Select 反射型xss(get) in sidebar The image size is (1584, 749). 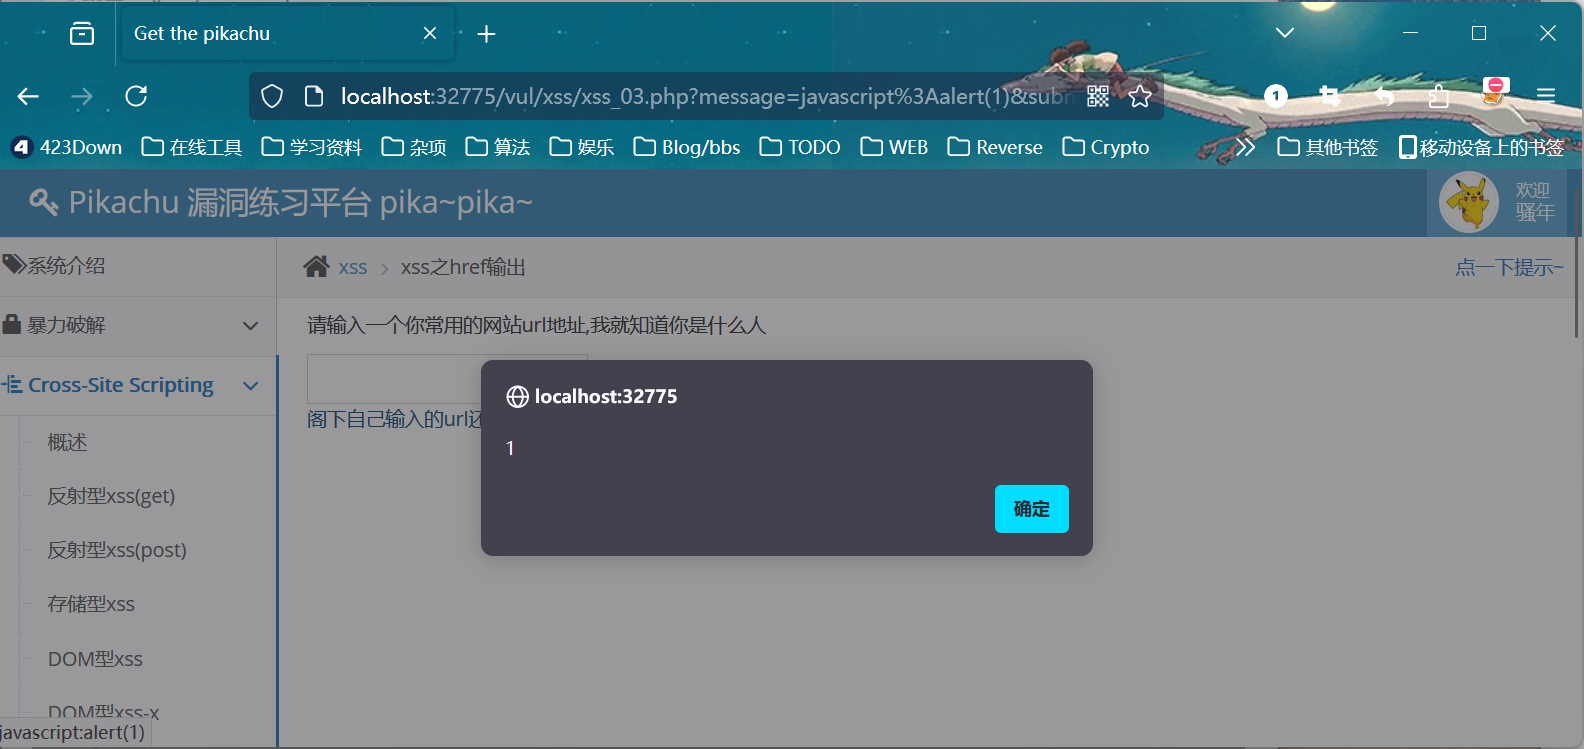pyautogui.click(x=111, y=496)
